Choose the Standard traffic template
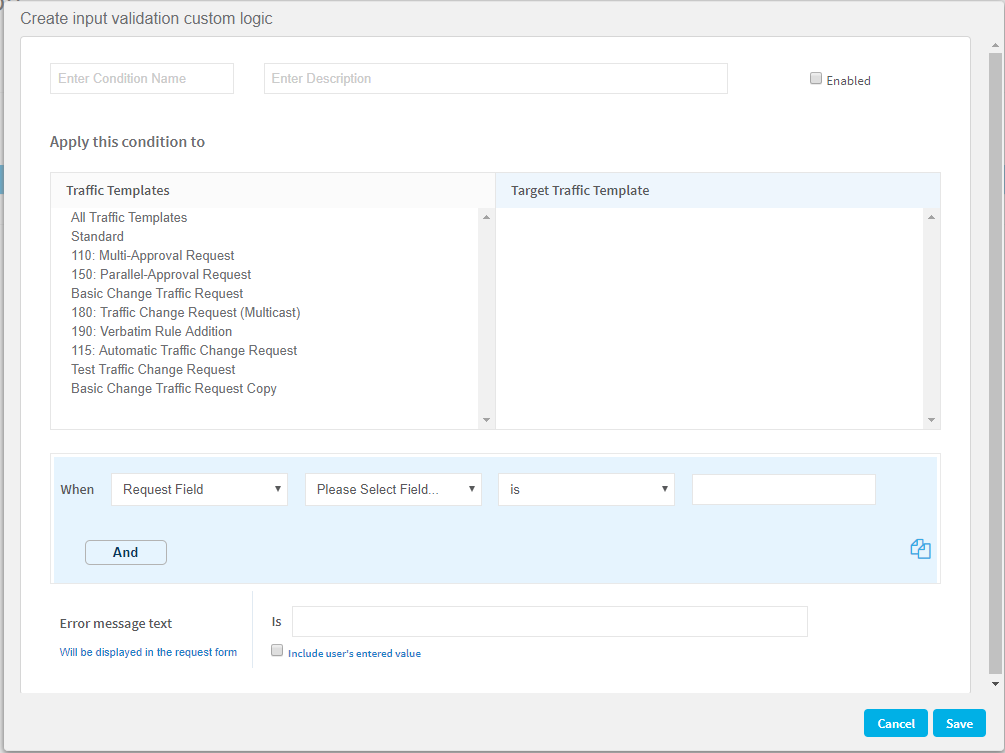 tap(97, 236)
